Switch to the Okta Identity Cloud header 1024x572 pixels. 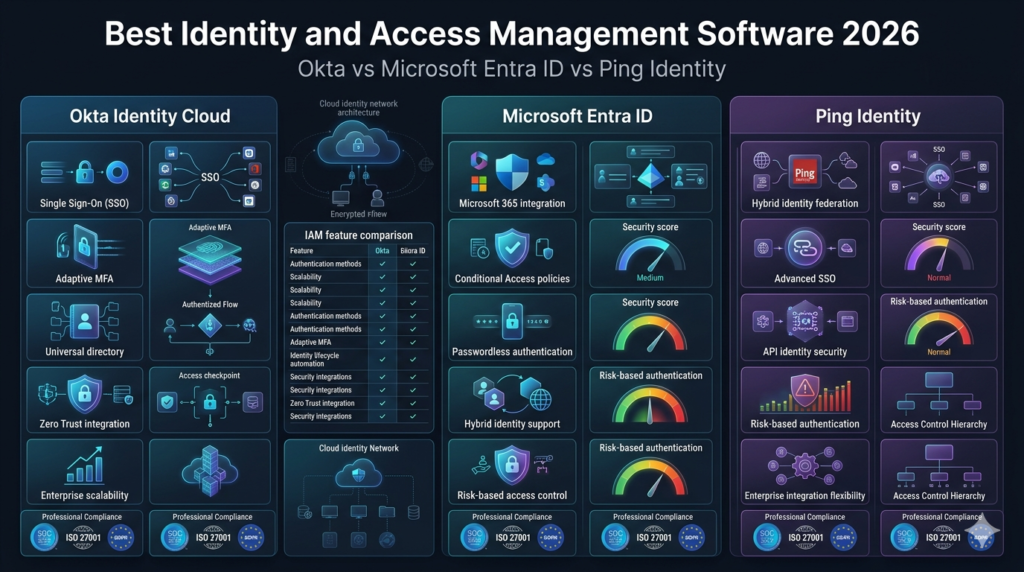coord(150,116)
